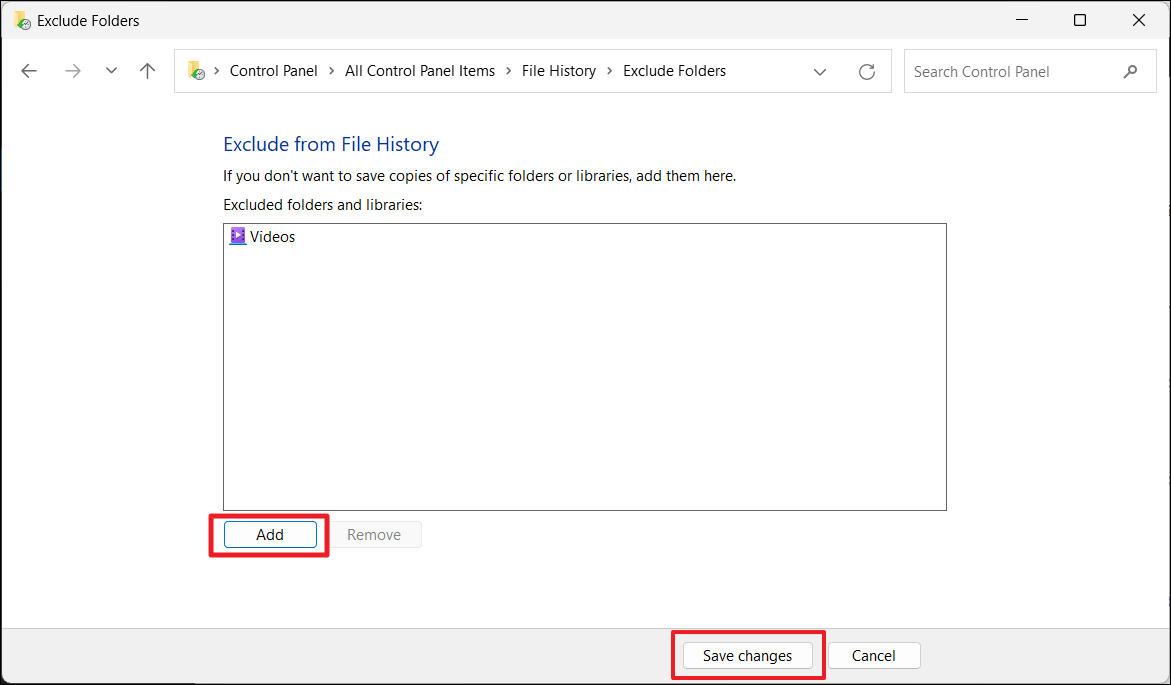1171x685 pixels.
Task: Click the forward navigation arrow
Action: pos(72,71)
